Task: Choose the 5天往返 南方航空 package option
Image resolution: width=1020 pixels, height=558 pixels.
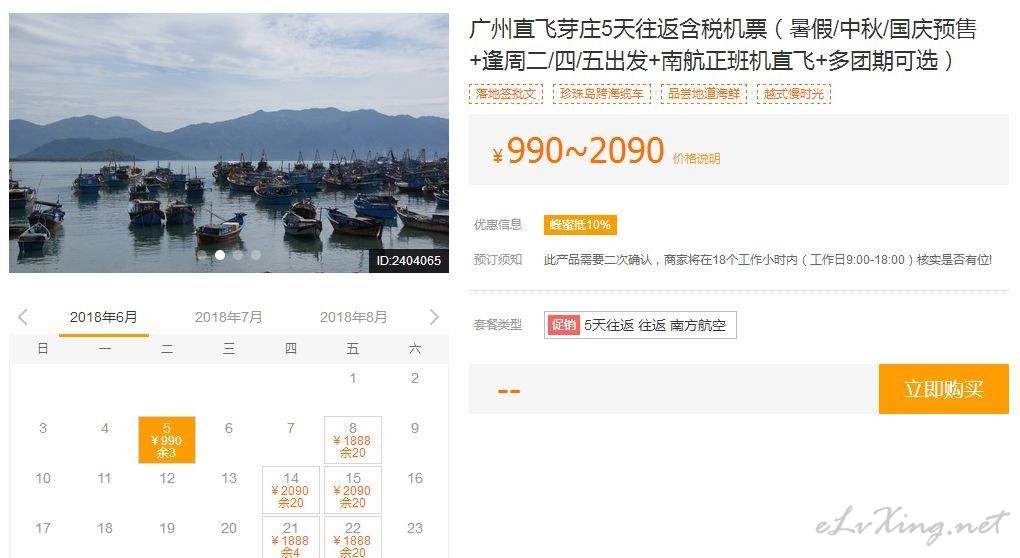Action: tap(640, 325)
